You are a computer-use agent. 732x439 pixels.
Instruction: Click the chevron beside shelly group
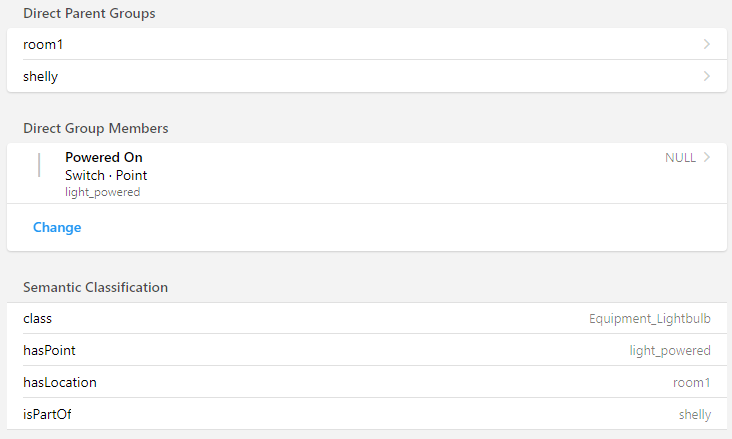707,76
